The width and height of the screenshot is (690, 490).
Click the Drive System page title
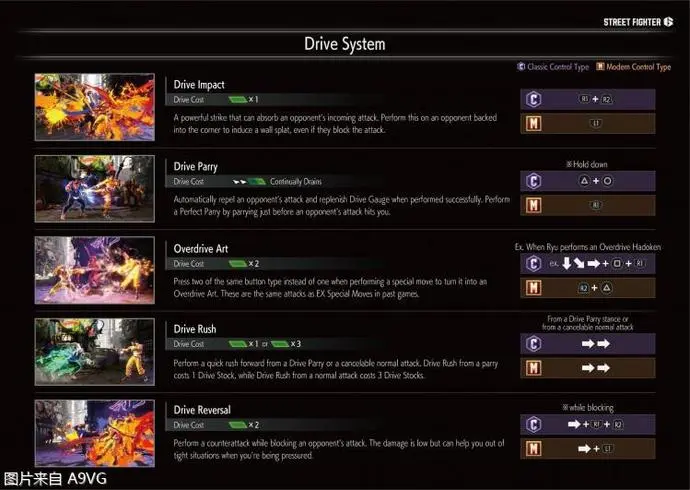(x=345, y=44)
